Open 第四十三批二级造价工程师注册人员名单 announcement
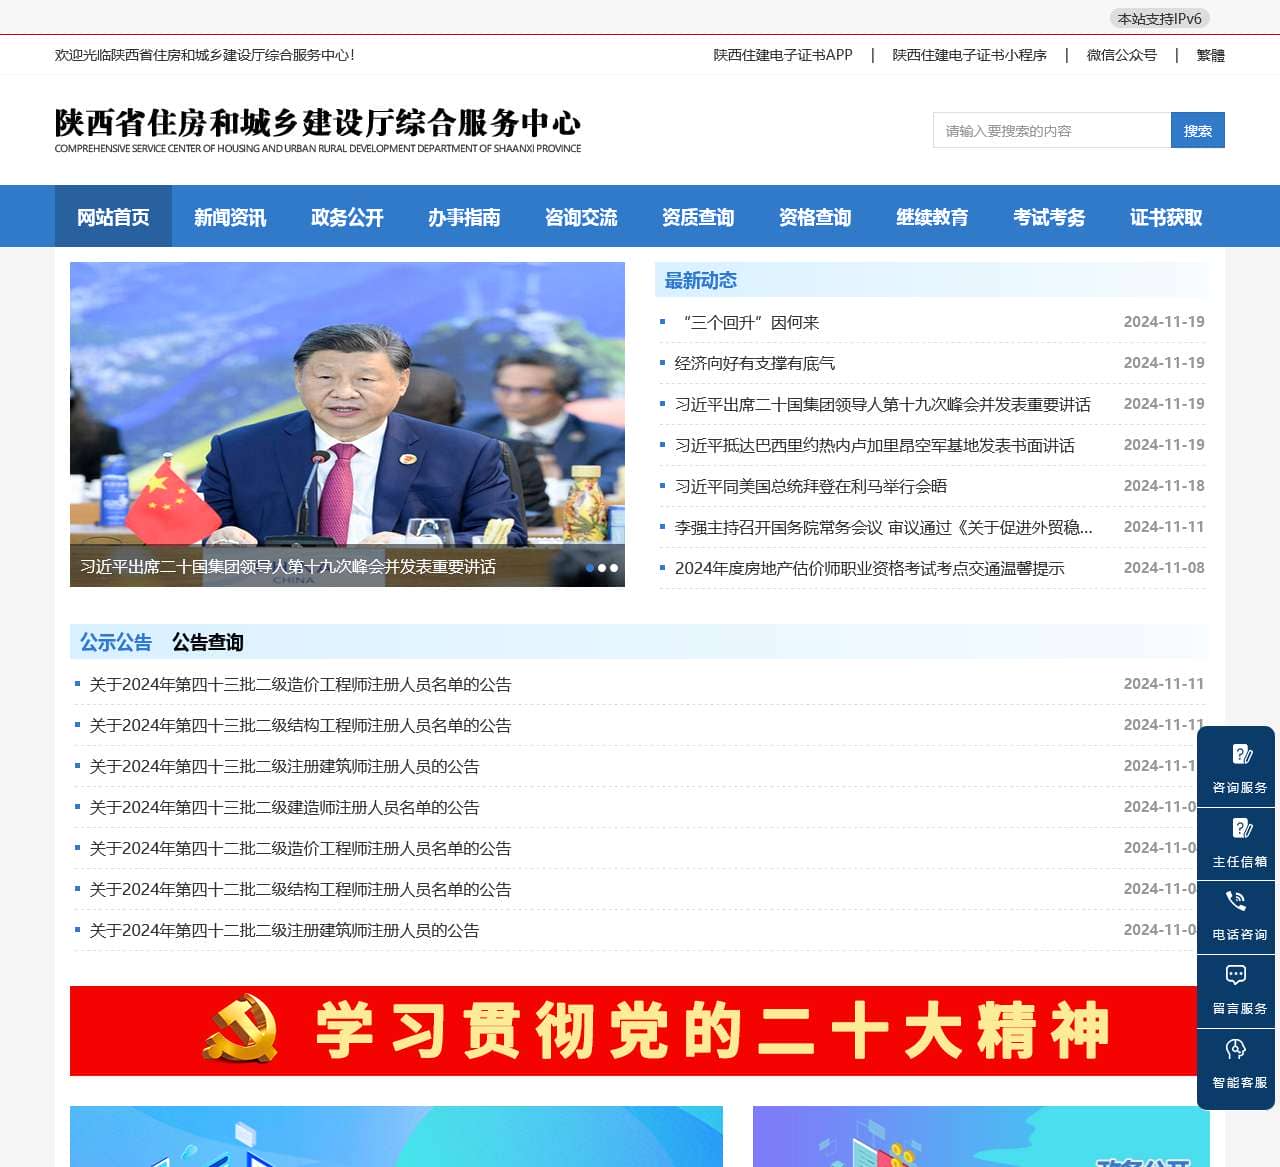This screenshot has height=1167, width=1280. pyautogui.click(x=300, y=684)
